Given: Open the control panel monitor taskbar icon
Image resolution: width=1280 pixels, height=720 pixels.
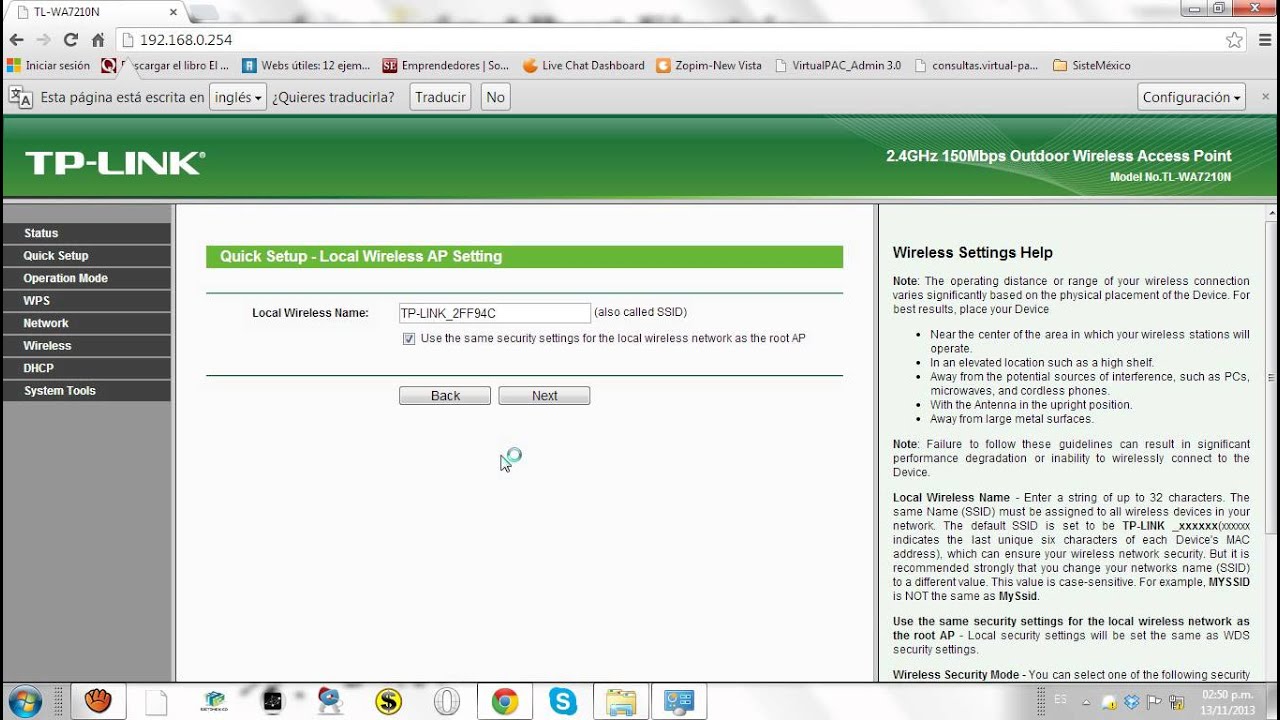Looking at the screenshot, I should pyautogui.click(x=679, y=702).
